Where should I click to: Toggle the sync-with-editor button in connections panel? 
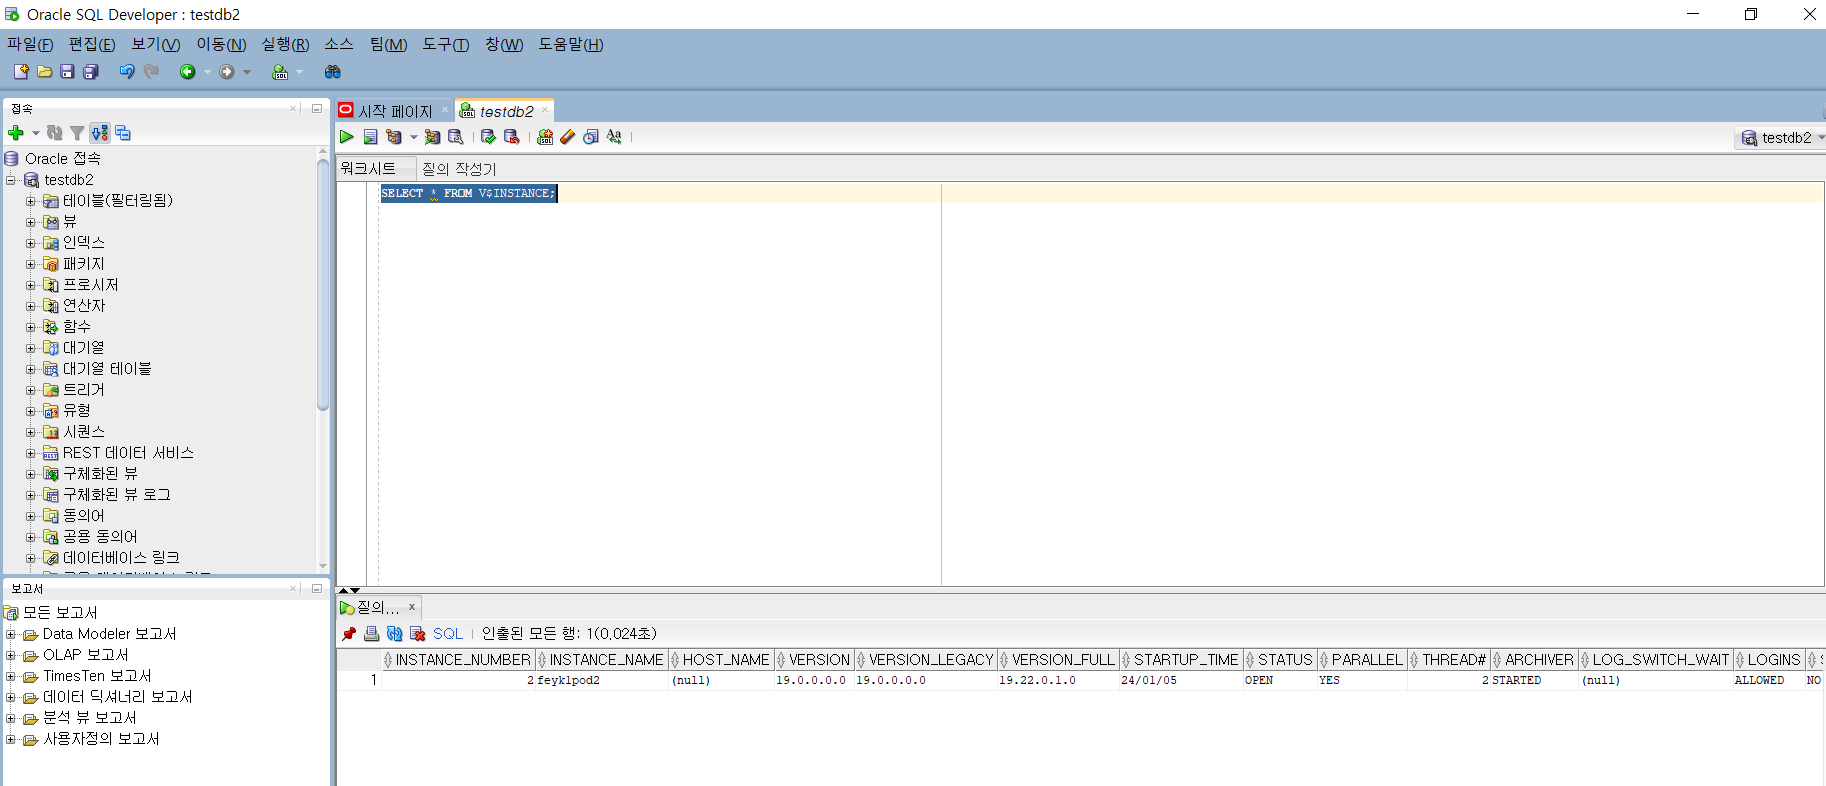(100, 133)
